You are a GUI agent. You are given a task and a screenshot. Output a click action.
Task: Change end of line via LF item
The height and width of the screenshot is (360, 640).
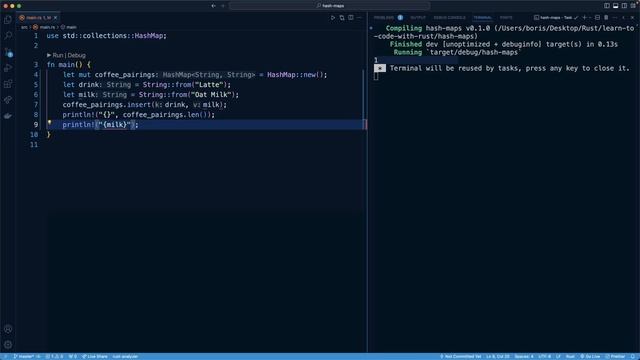click(x=558, y=356)
